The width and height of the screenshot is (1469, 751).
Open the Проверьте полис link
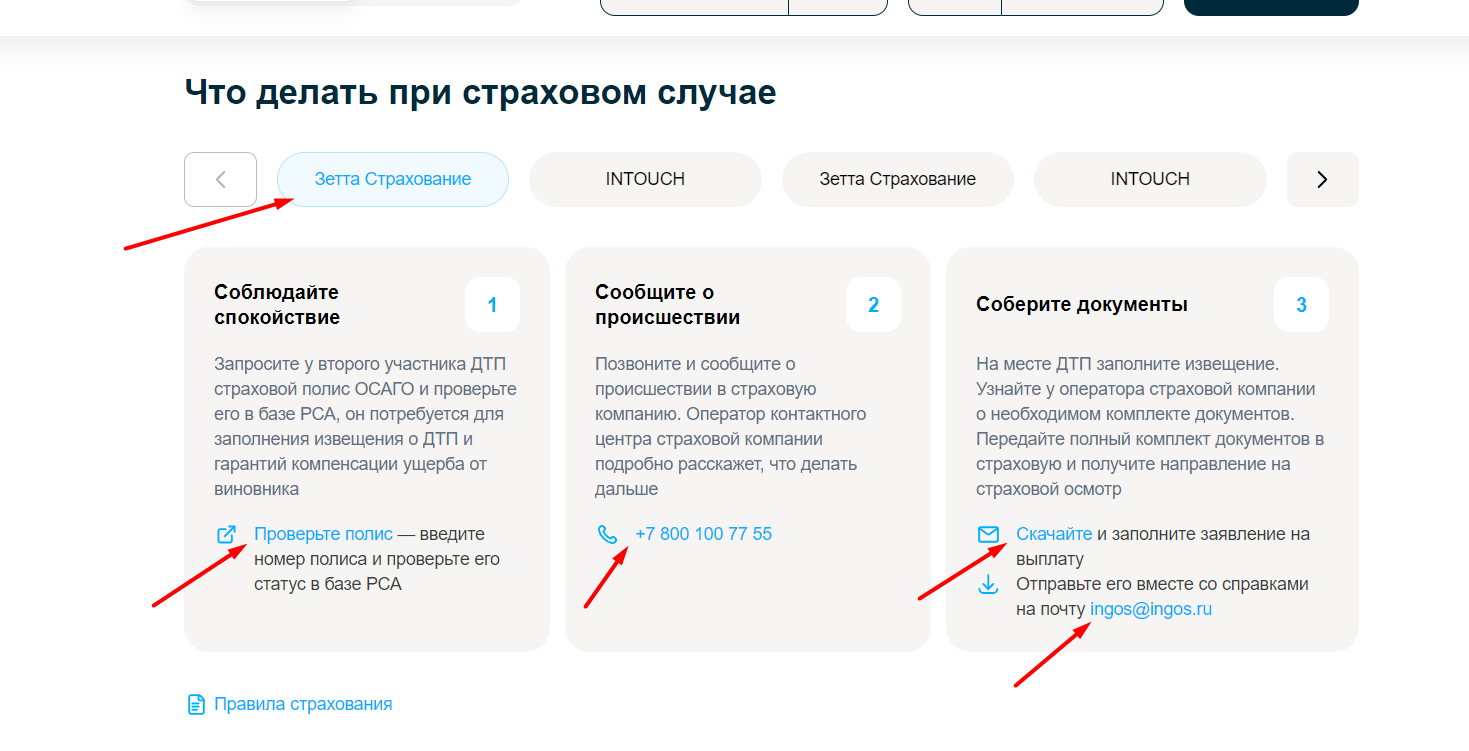pyautogui.click(x=323, y=534)
